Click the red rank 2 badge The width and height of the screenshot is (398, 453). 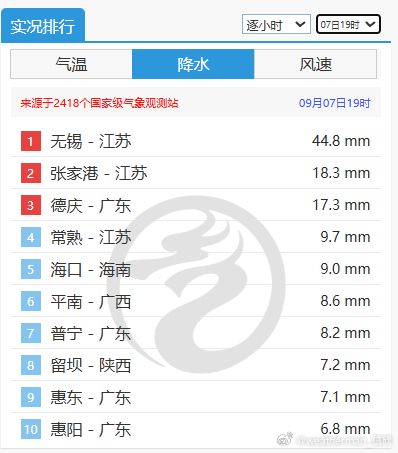coord(31,173)
